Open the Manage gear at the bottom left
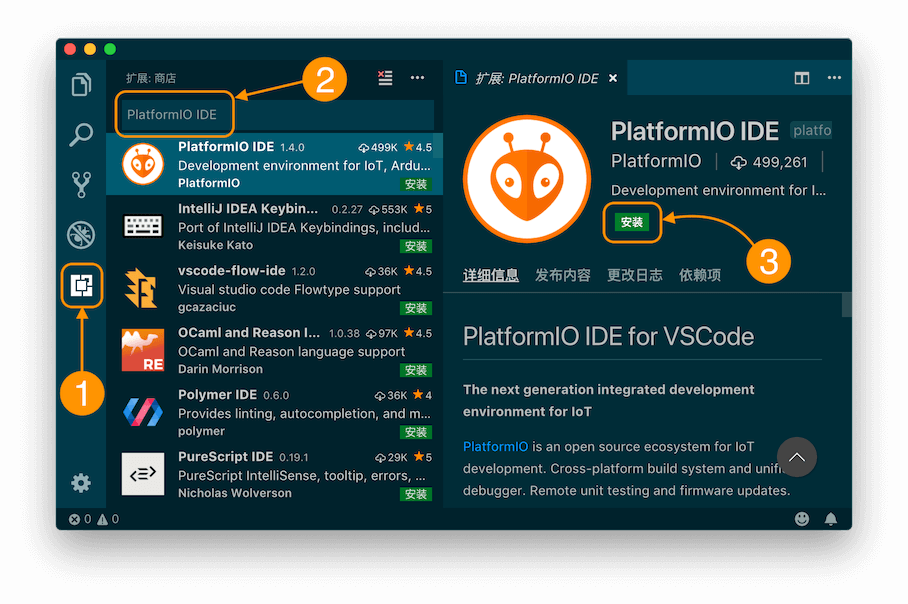Image resolution: width=908 pixels, height=604 pixels. (80, 482)
